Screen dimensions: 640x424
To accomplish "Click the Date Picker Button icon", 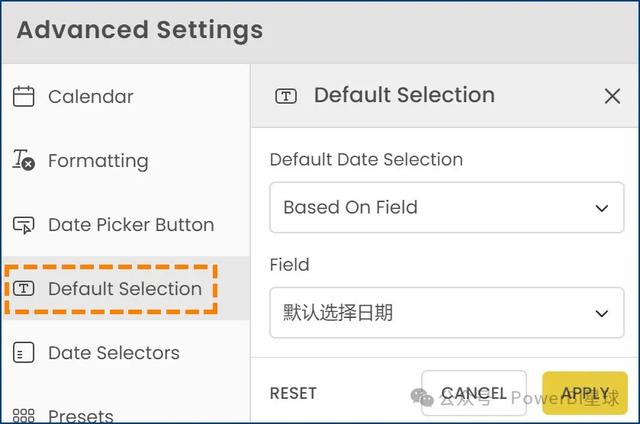I will 23,225.
